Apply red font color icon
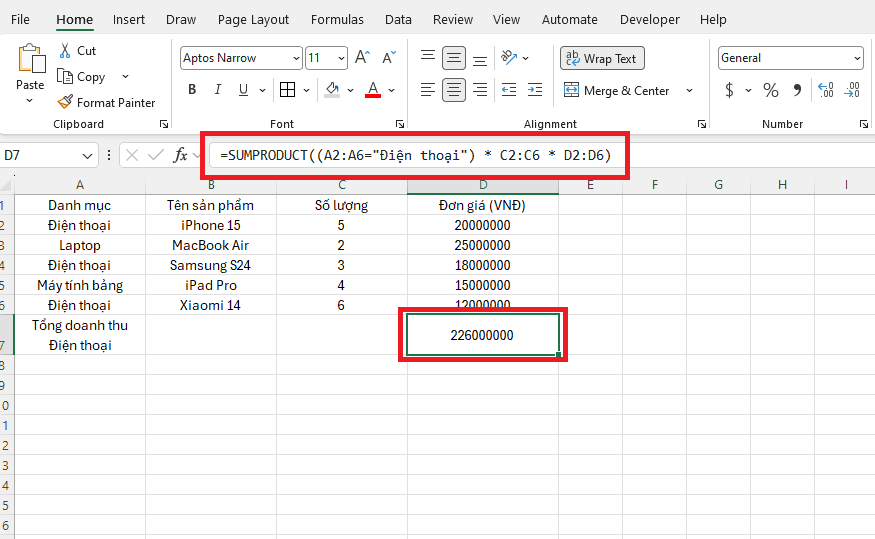875x539 pixels. tap(373, 90)
